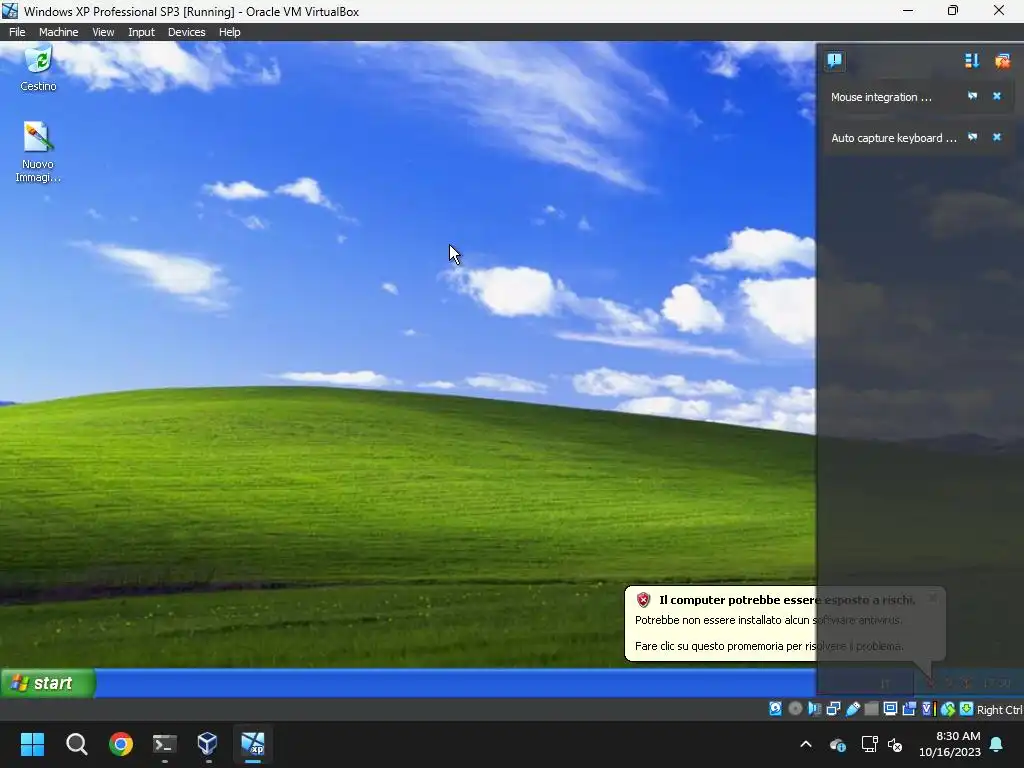Open the Devices menu

(186, 32)
